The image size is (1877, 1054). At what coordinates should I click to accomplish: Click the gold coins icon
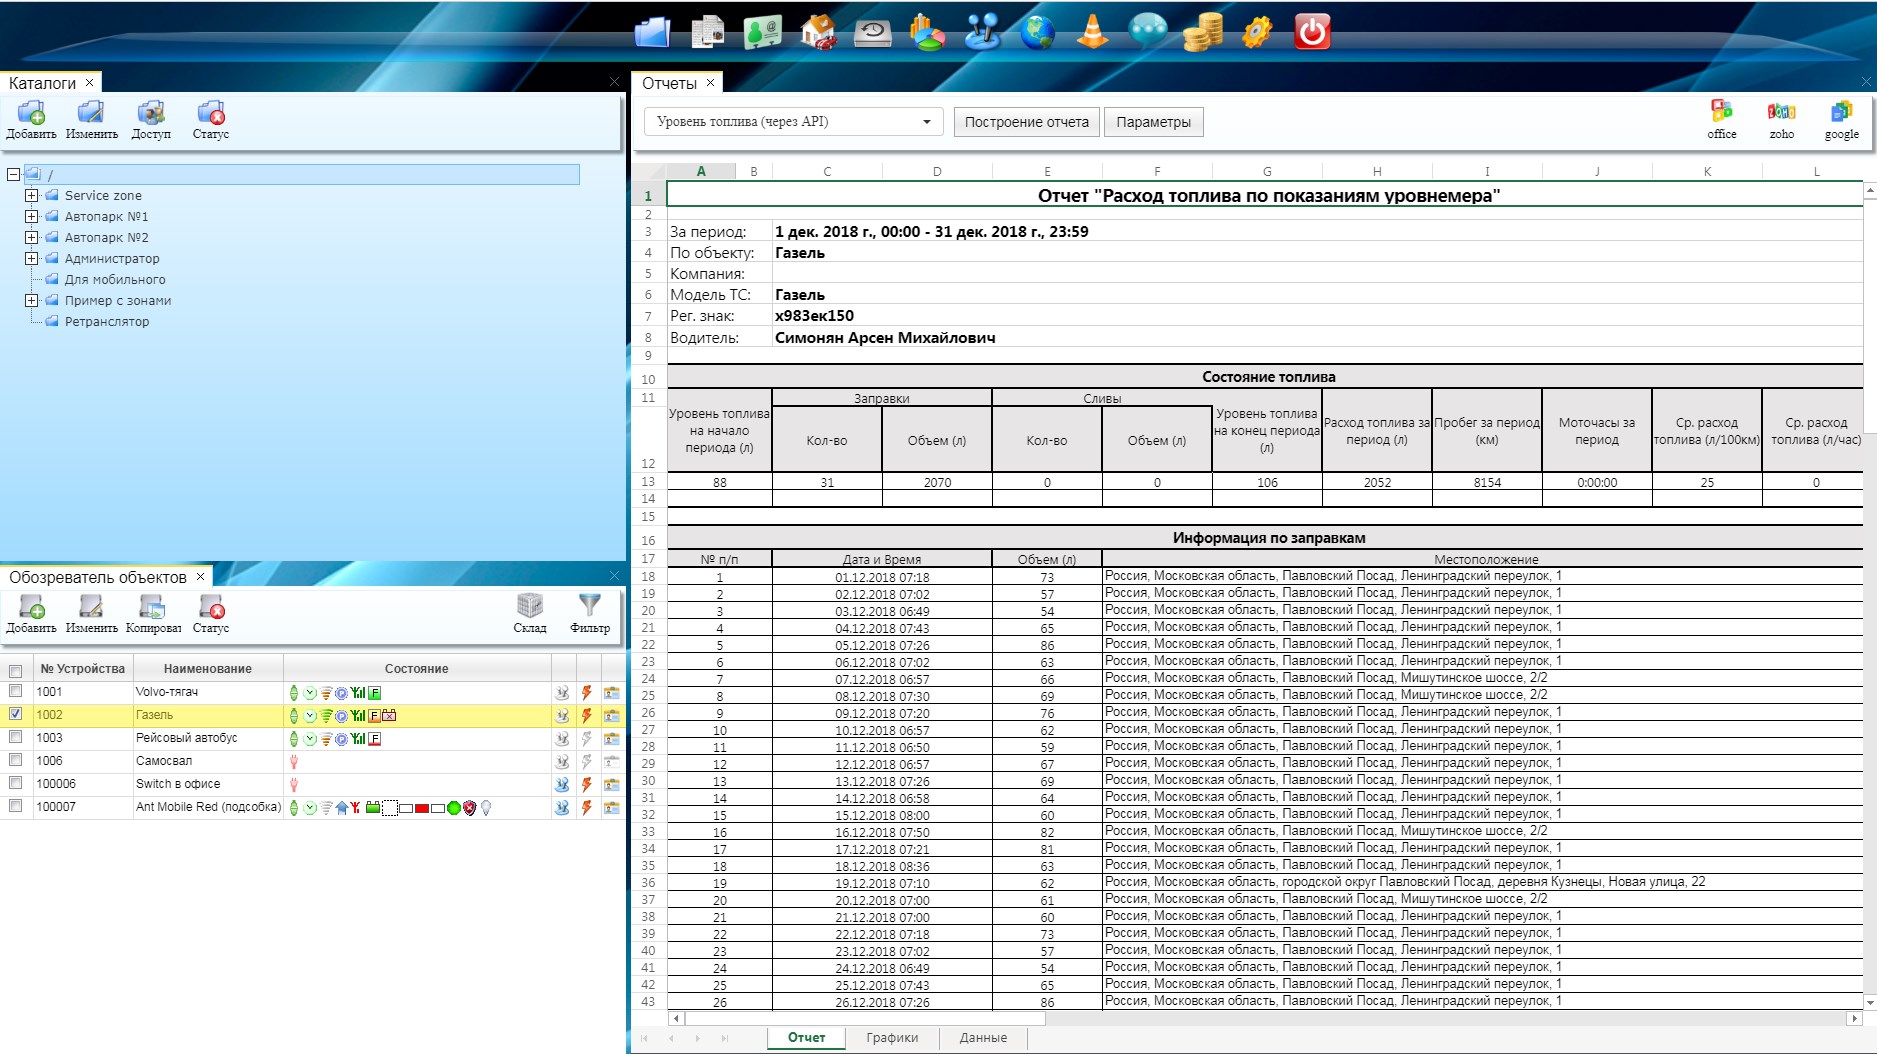[1202, 32]
